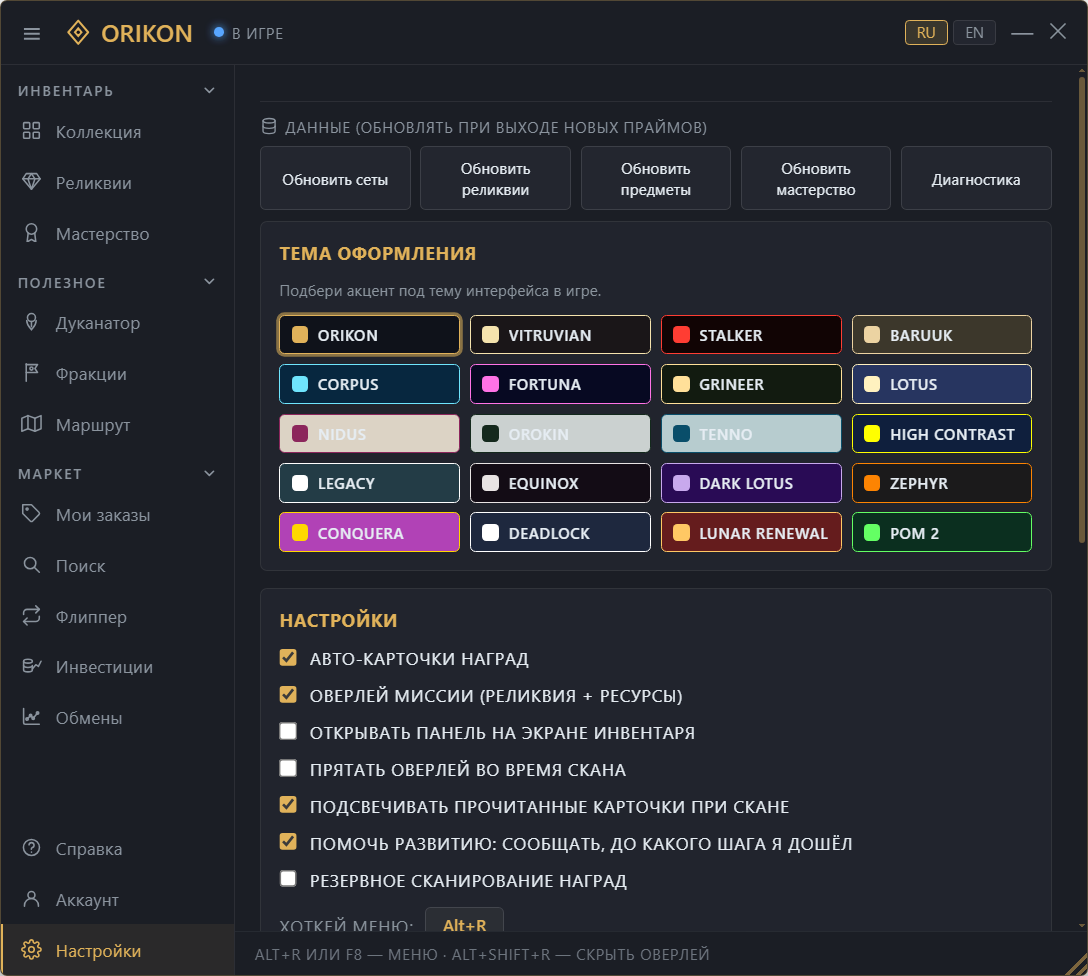The image size is (1088, 976).
Task: Click the scrollbar down arrow
Action: [1081, 925]
